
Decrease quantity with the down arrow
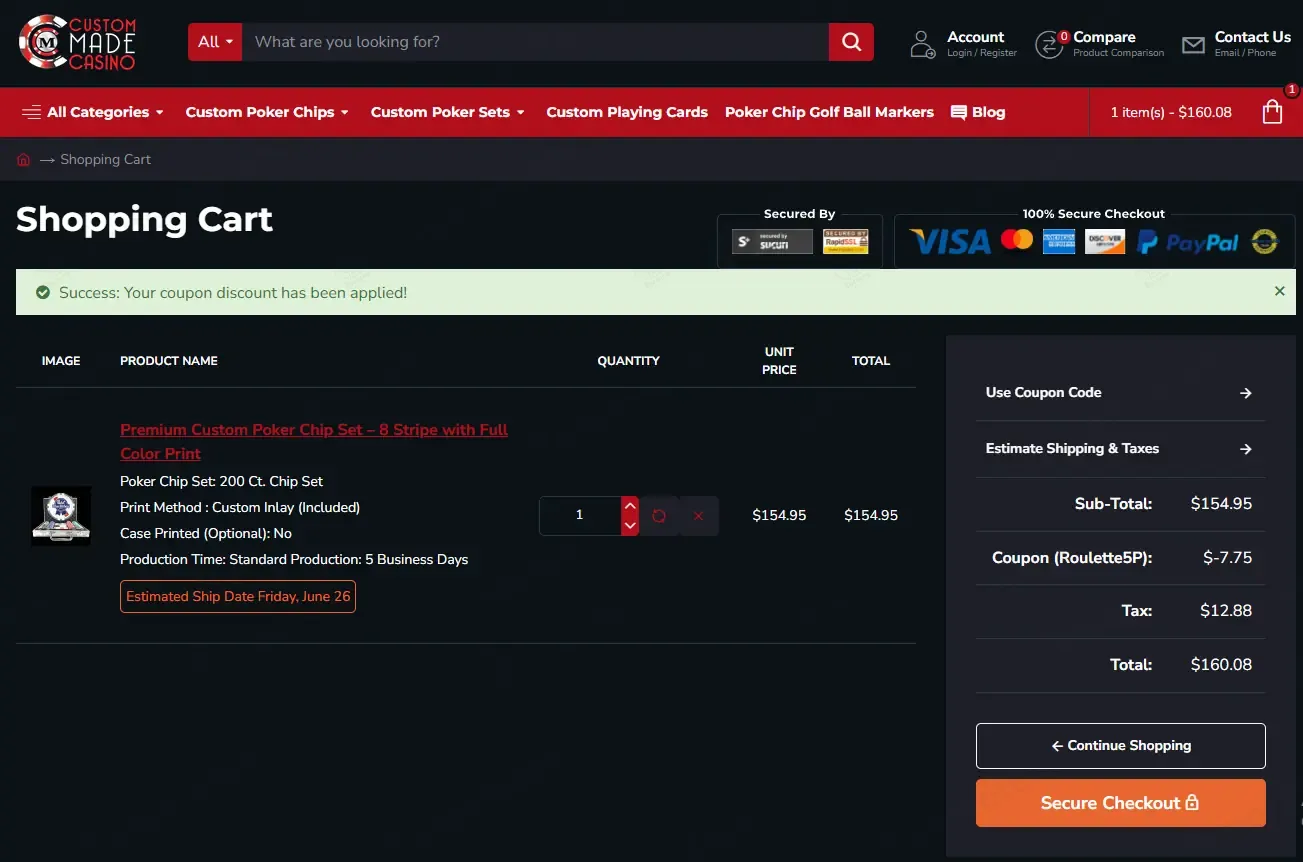(x=630, y=526)
